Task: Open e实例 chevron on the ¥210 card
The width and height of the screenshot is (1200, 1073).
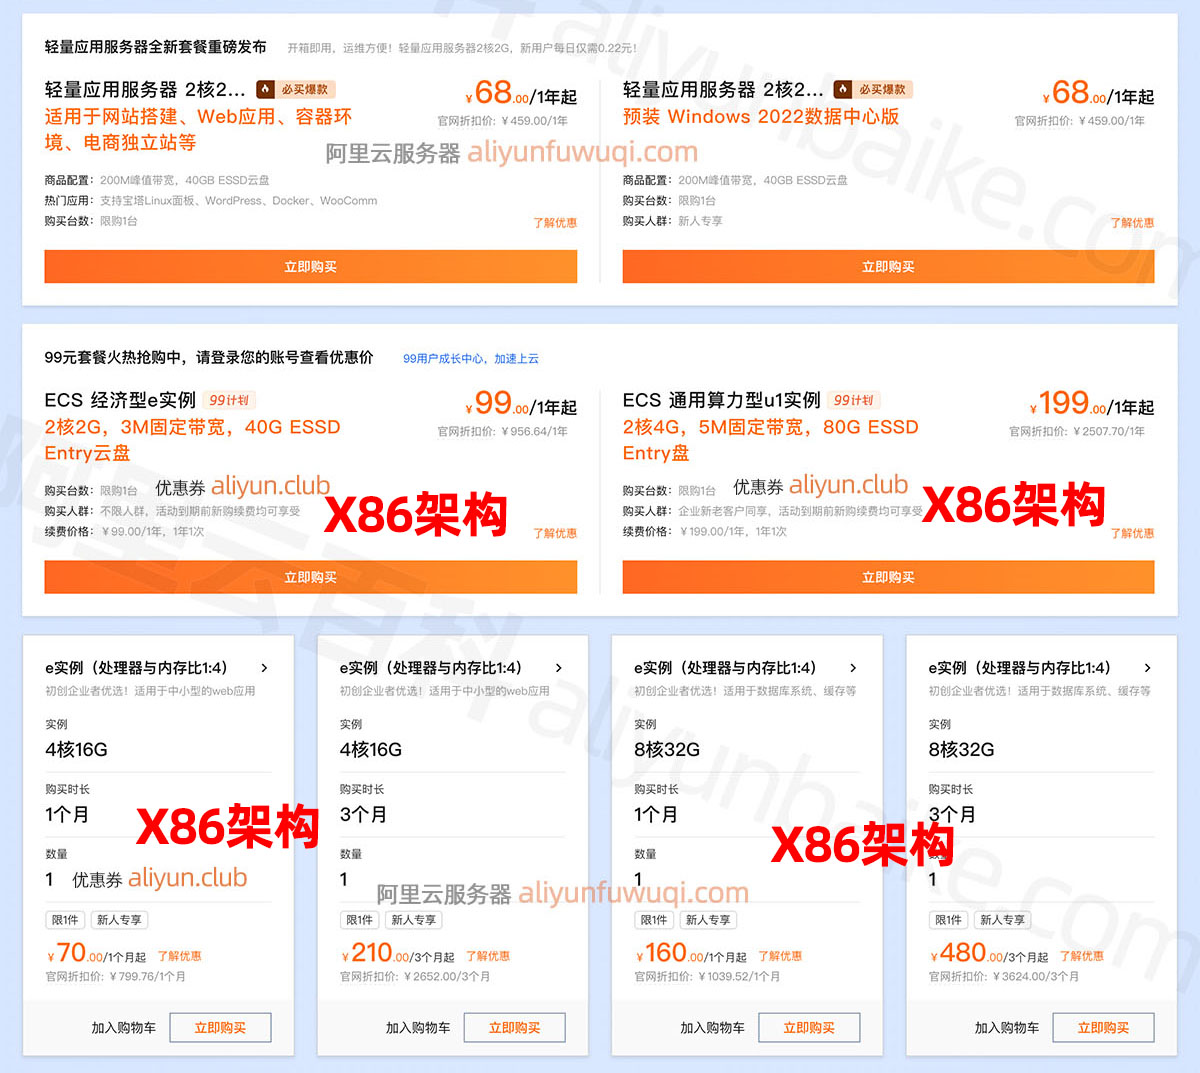Action: click(x=558, y=668)
